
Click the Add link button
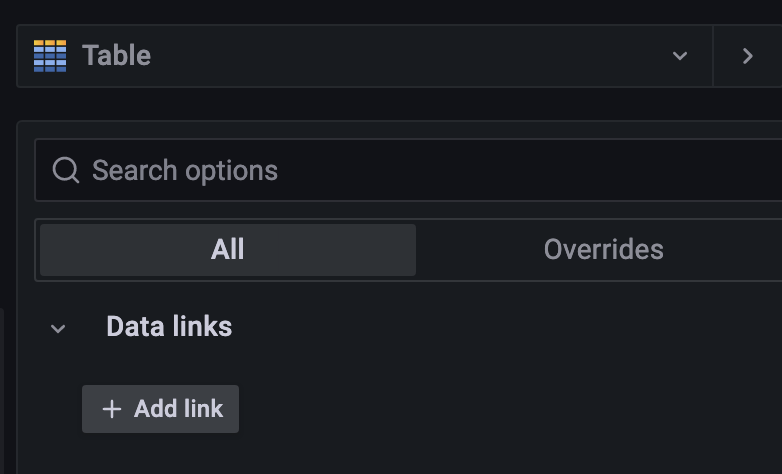tap(161, 409)
